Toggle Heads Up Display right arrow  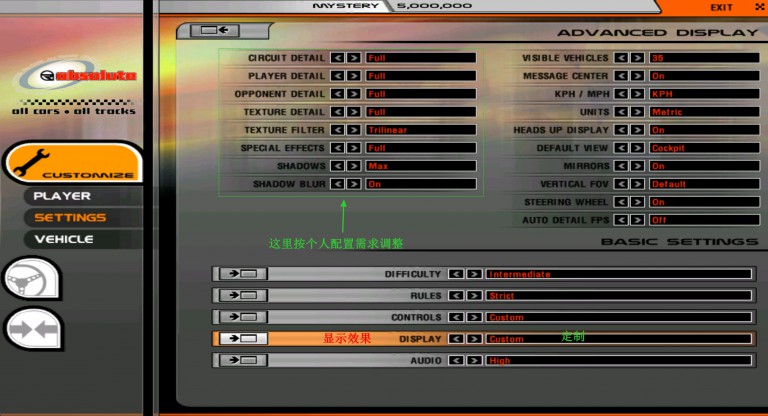pyautogui.click(x=637, y=130)
